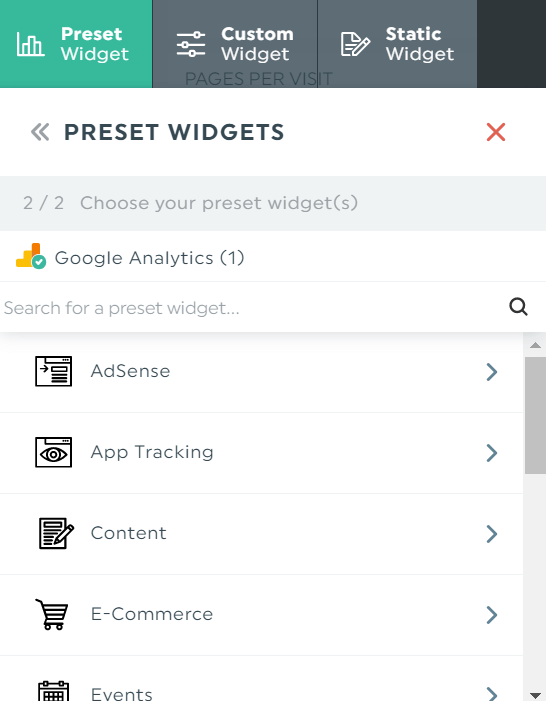Expand the App Tracking chevron arrow
This screenshot has width=546, height=701.
pos(492,453)
